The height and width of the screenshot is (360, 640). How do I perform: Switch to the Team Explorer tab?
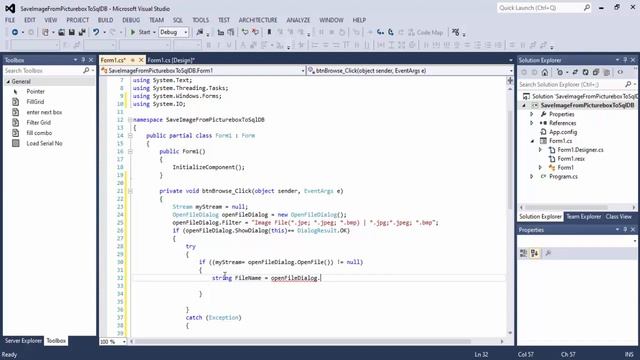(x=583, y=217)
